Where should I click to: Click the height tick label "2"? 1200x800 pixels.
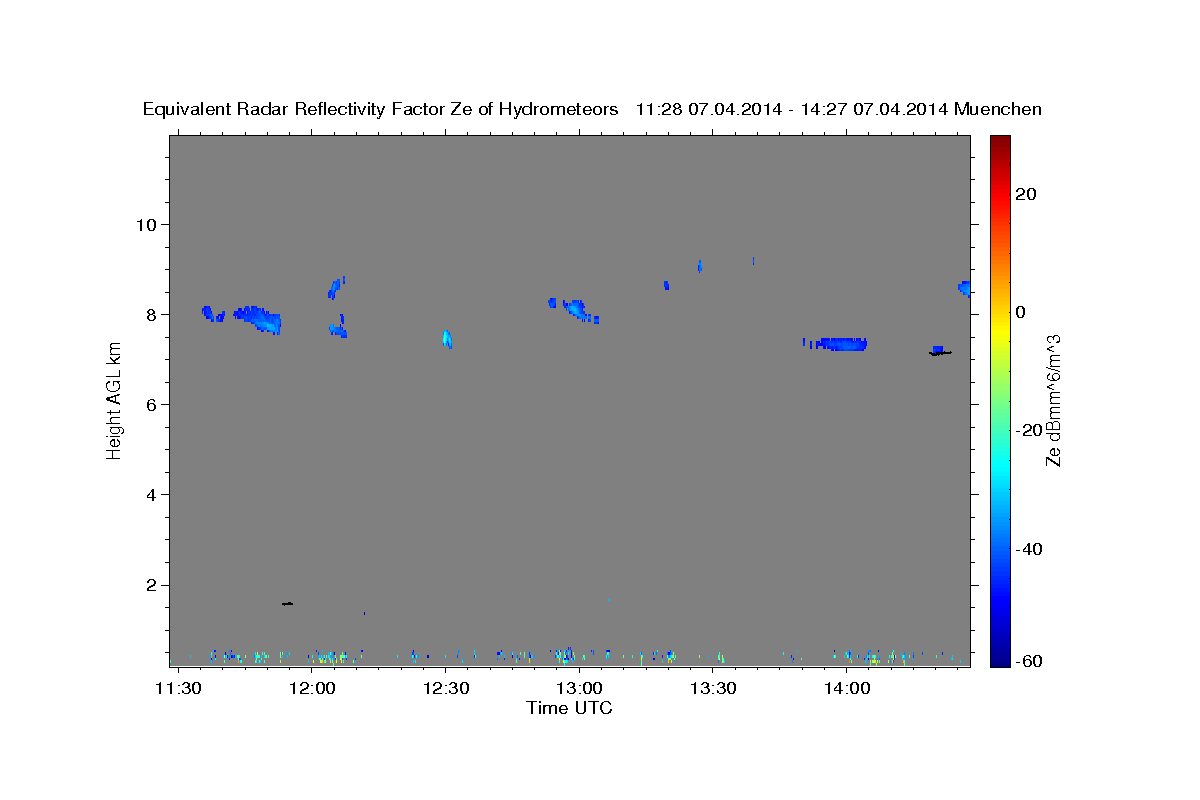(153, 585)
